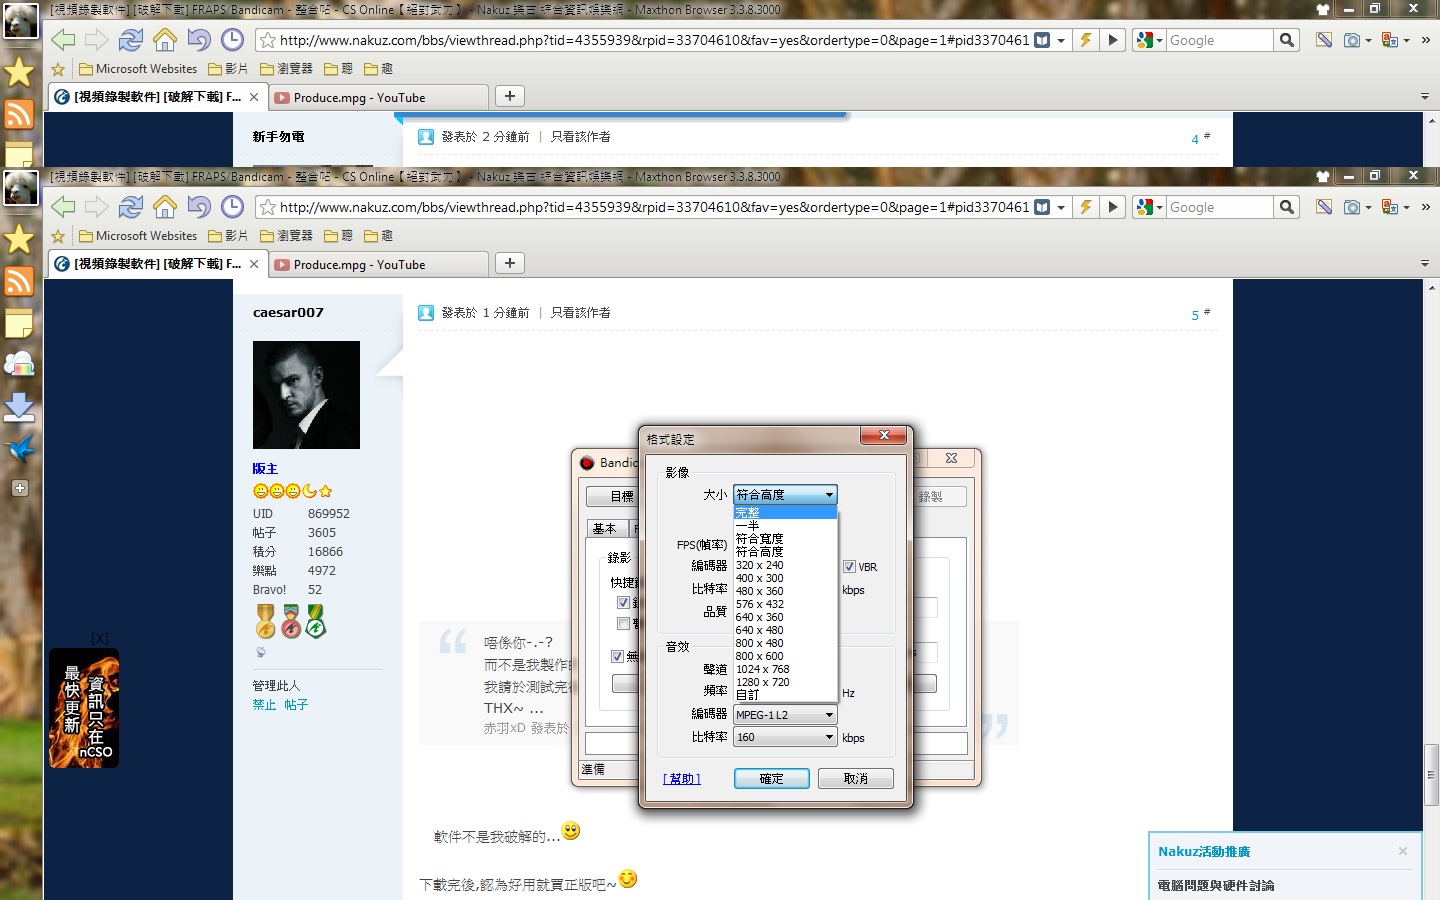This screenshot has width=1440, height=900.
Task: Open the 基本 tab in Bandicam
Action: click(x=605, y=528)
